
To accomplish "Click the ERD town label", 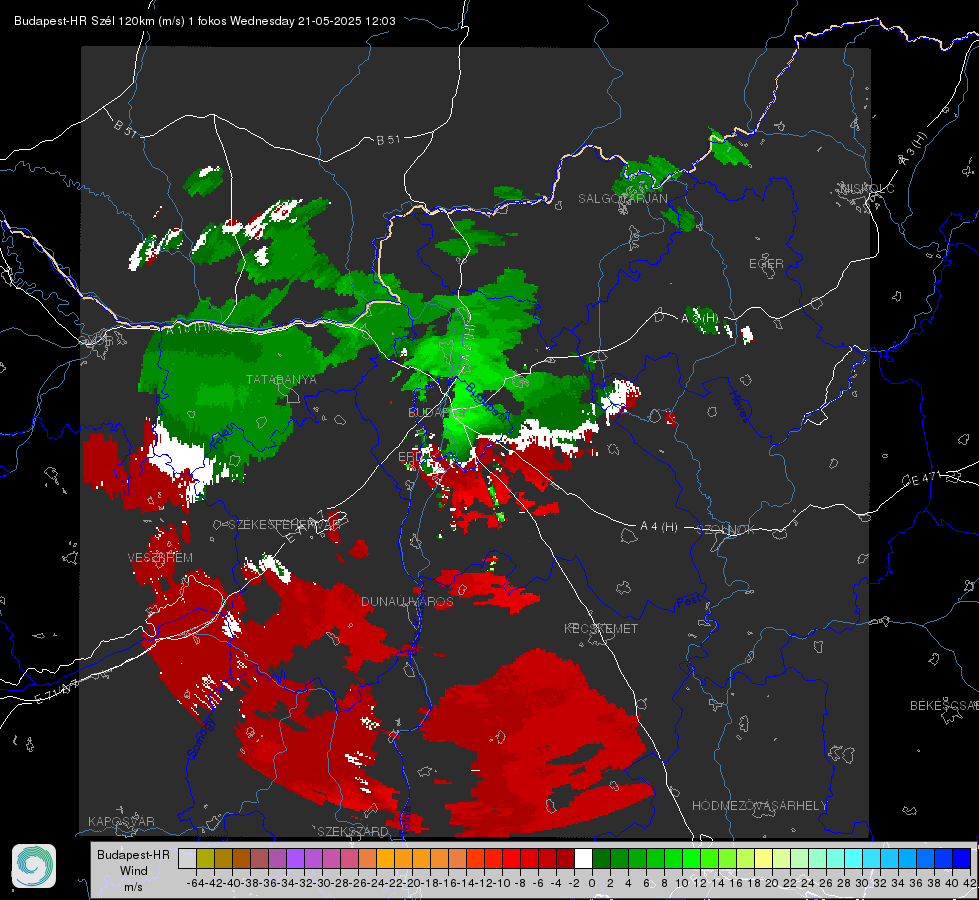I will (409, 457).
